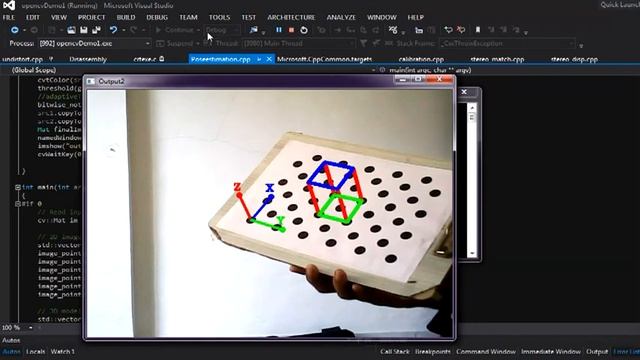Click the Save All toolbar icon
Image resolution: width=640 pixels, height=360 pixels.
click(x=96, y=30)
